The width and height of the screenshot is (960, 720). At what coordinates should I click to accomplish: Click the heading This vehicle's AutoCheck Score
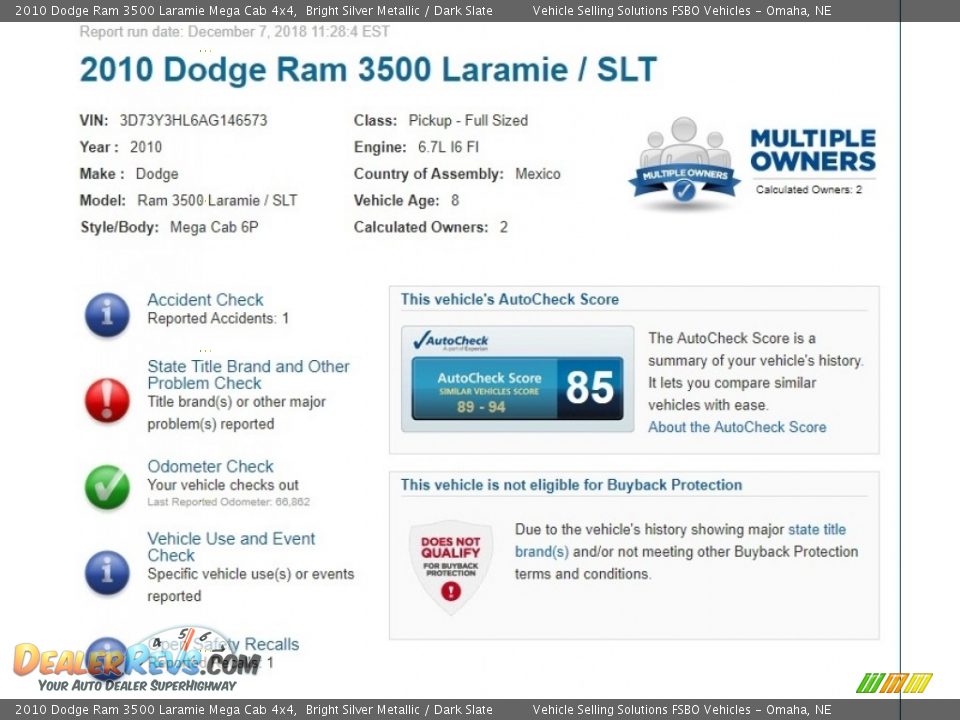pos(510,299)
